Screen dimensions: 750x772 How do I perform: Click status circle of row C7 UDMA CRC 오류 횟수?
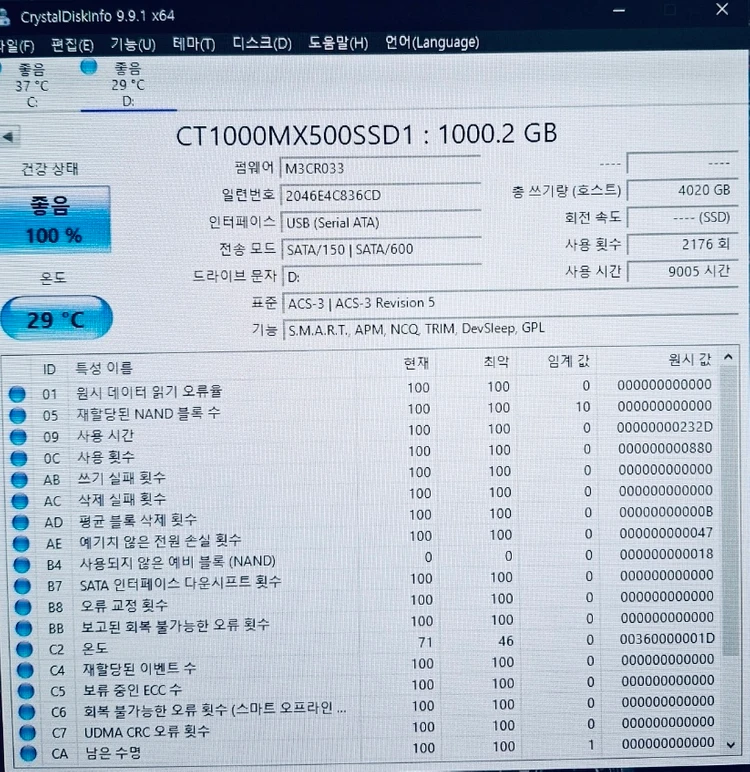coord(27,733)
